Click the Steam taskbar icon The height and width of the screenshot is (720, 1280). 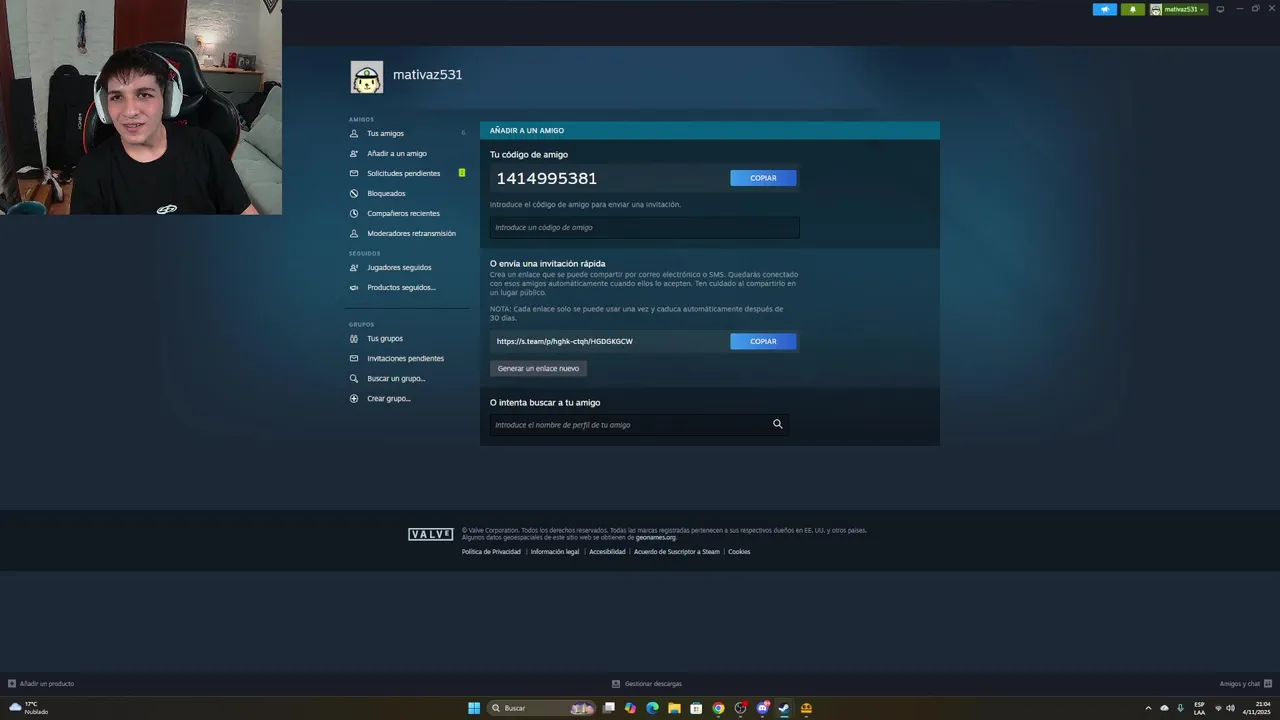click(x=784, y=708)
